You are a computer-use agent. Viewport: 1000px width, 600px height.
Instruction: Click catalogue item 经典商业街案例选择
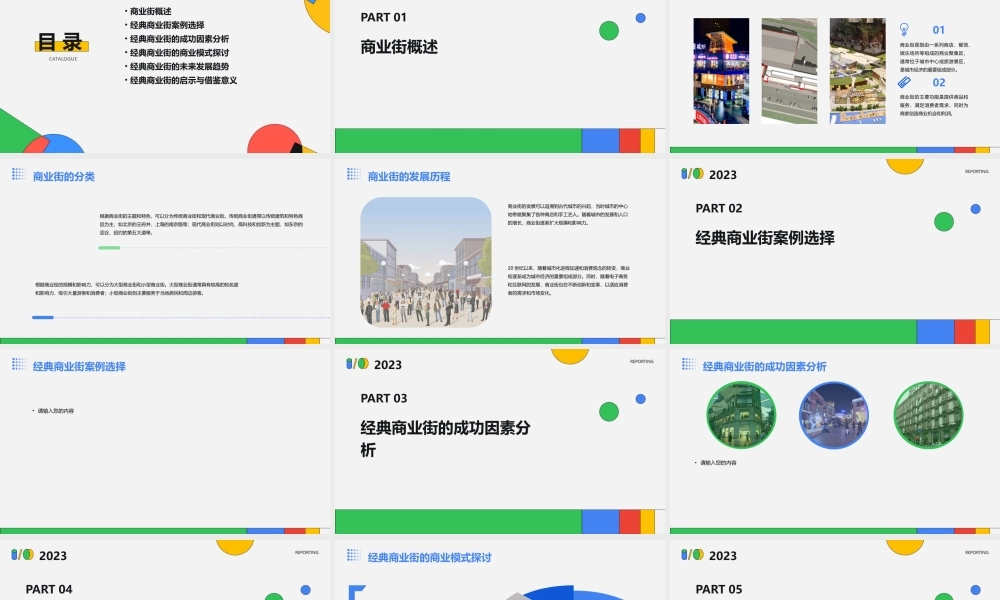pos(167,25)
